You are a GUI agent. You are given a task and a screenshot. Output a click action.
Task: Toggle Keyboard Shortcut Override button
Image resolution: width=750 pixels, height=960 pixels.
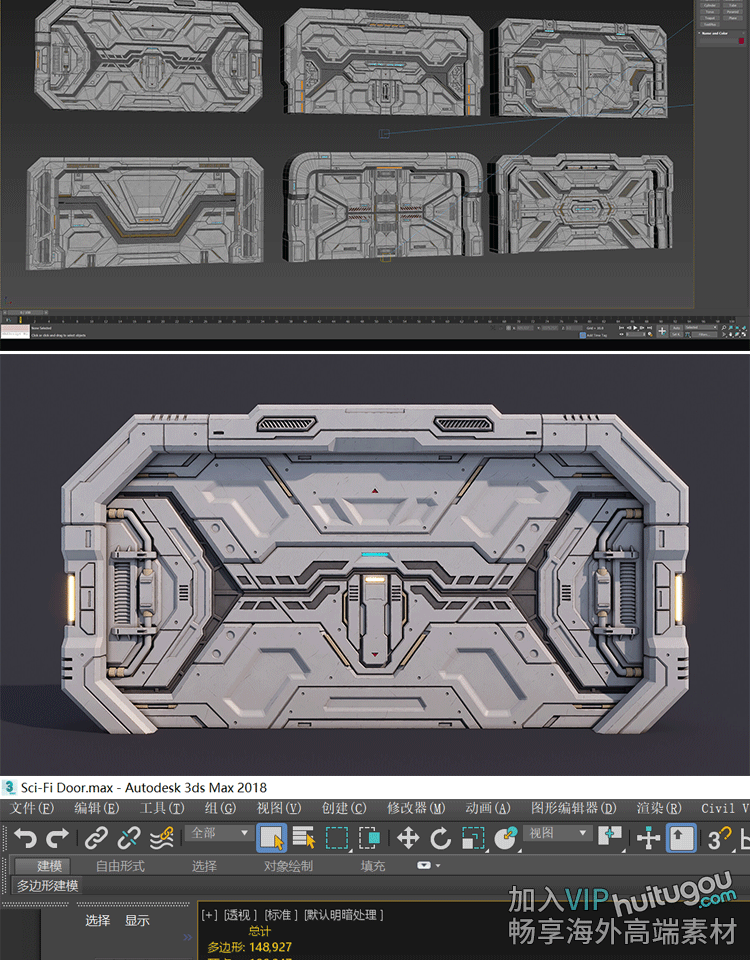click(x=681, y=838)
